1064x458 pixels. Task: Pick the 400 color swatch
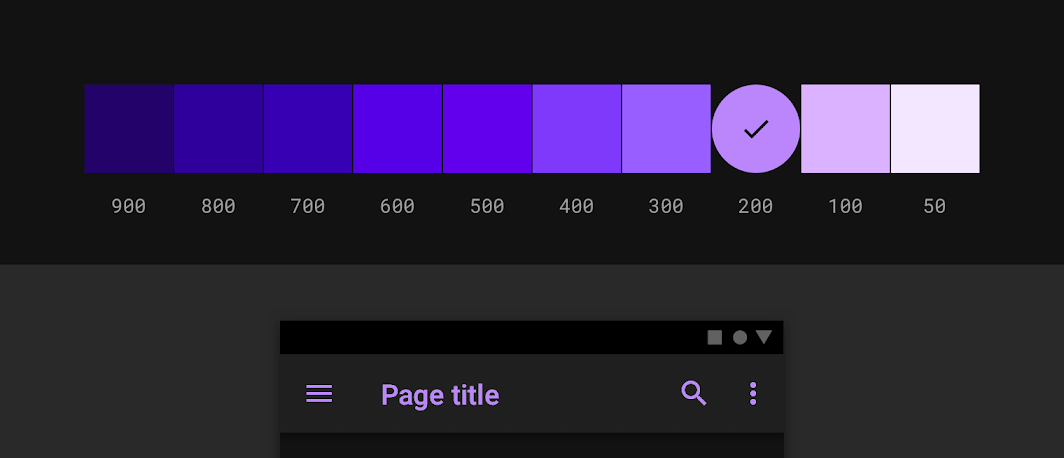click(x=577, y=129)
